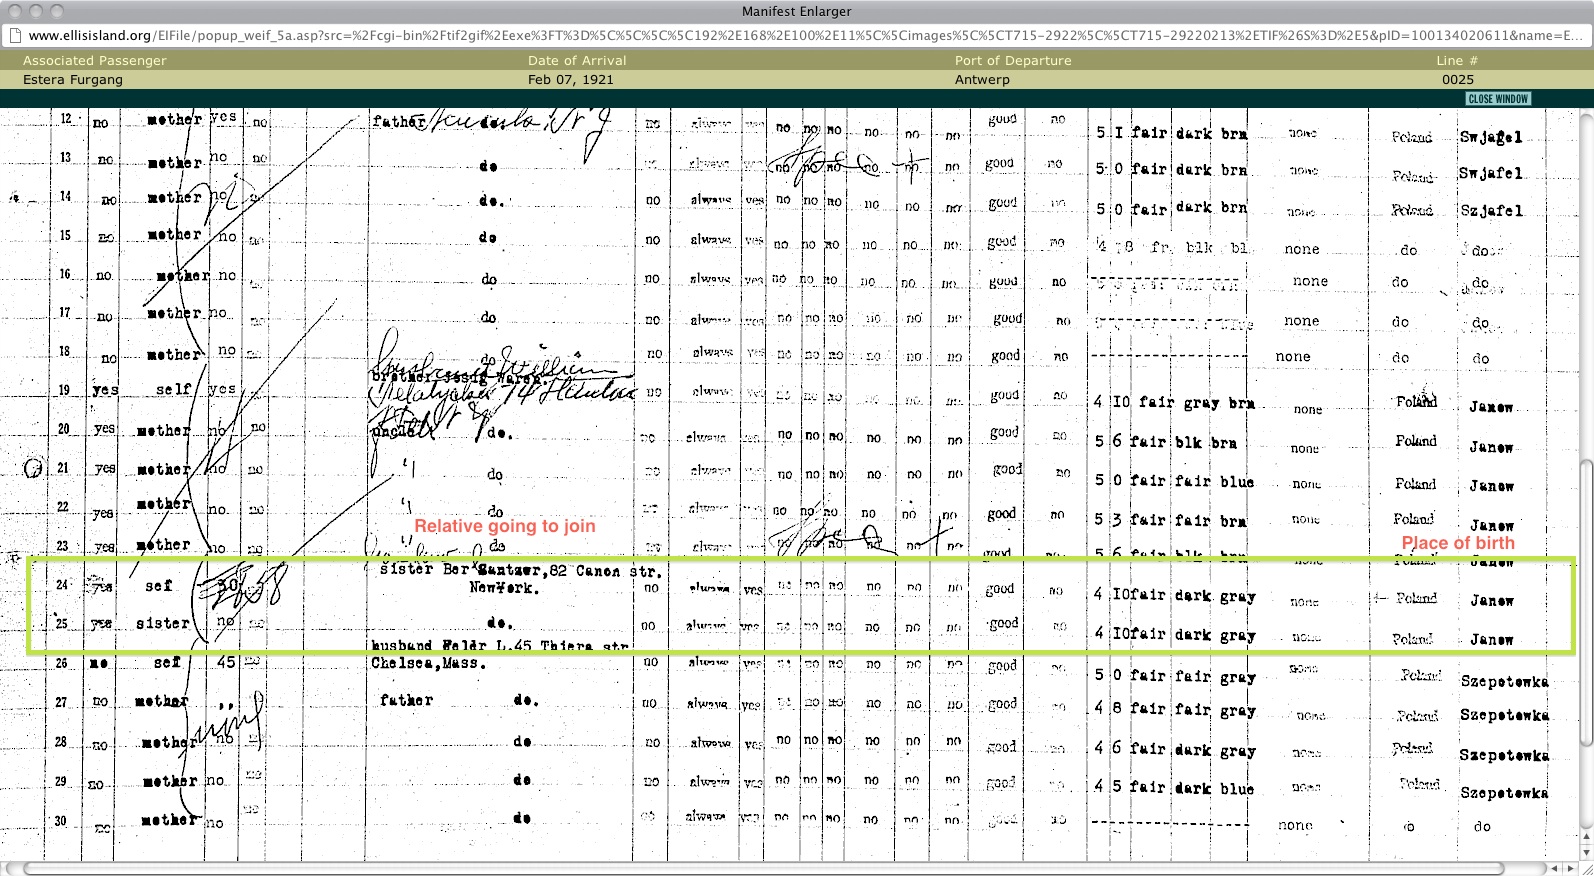
Task: Click 'father' on manifest line 27
Action: tap(407, 700)
